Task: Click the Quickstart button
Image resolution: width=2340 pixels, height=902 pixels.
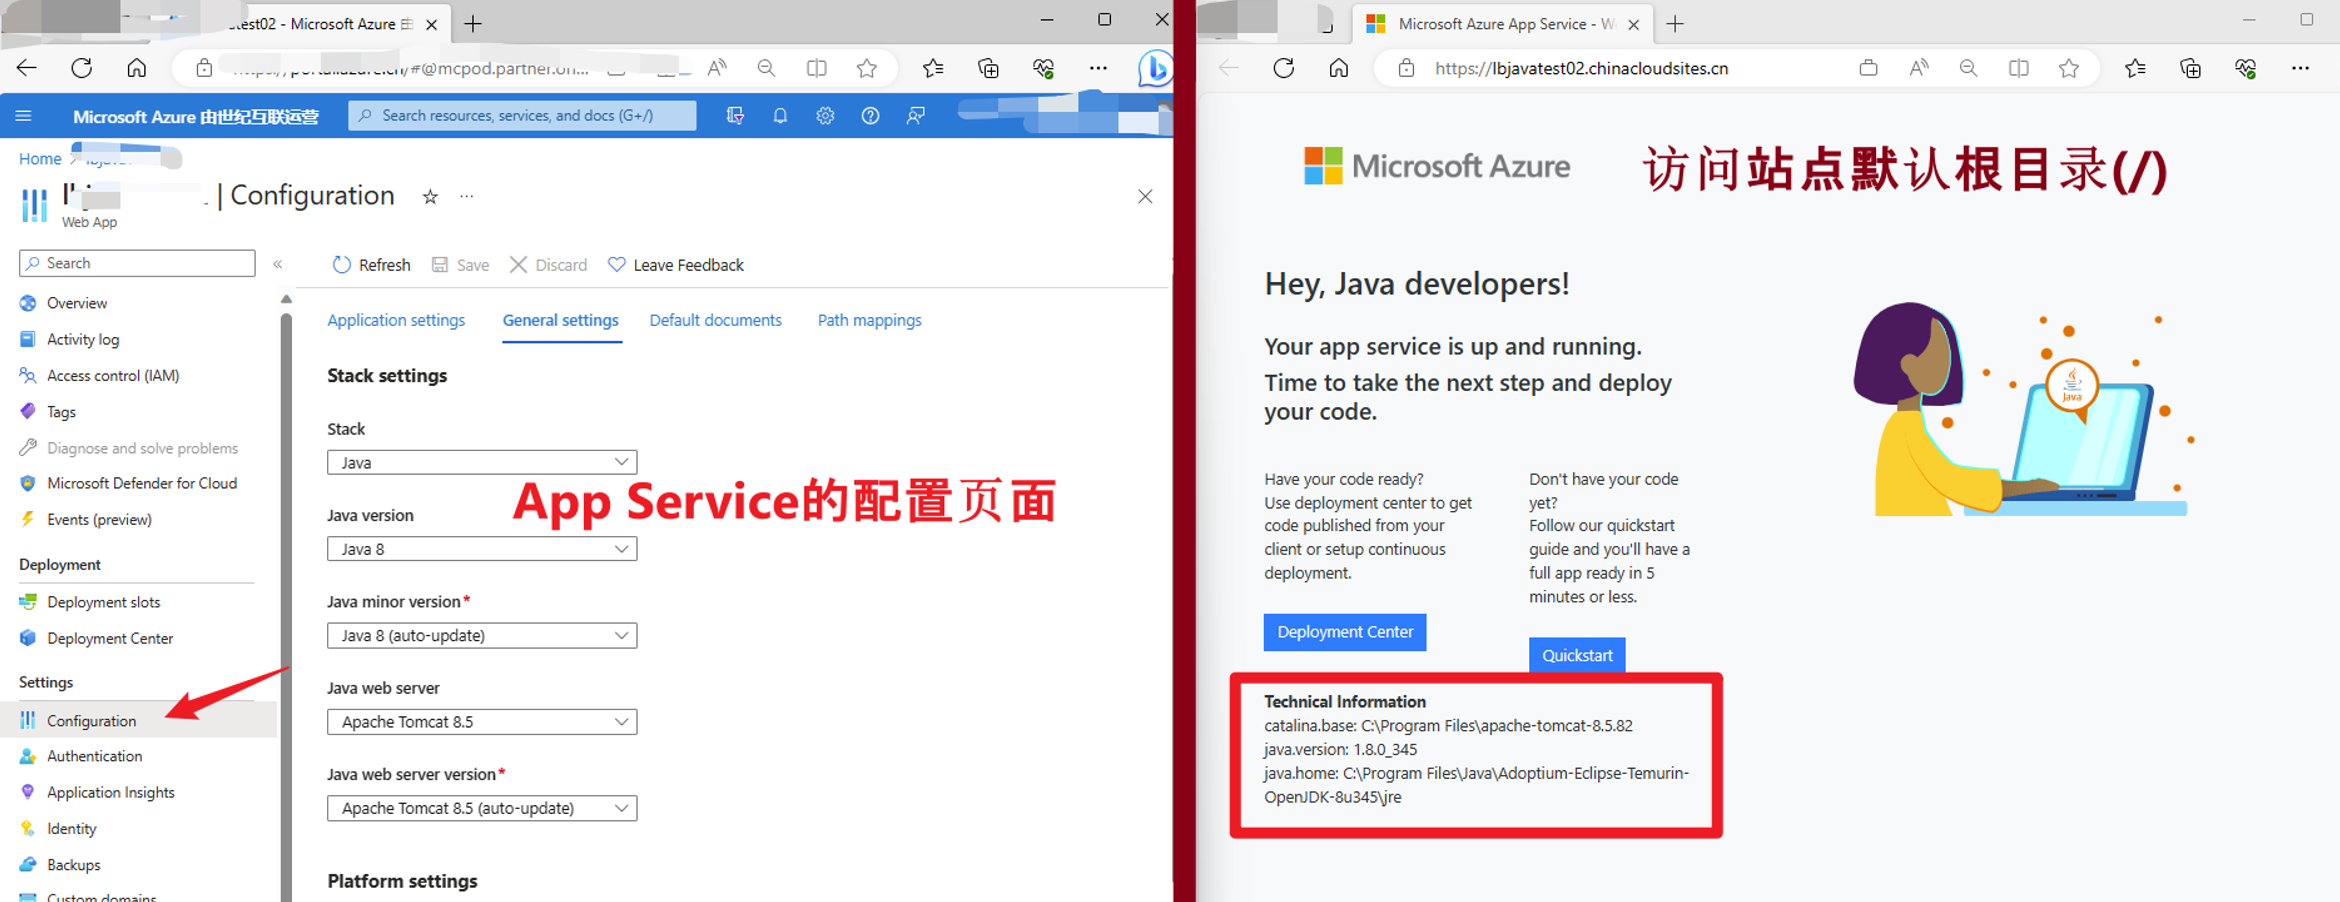Action: click(x=1576, y=655)
